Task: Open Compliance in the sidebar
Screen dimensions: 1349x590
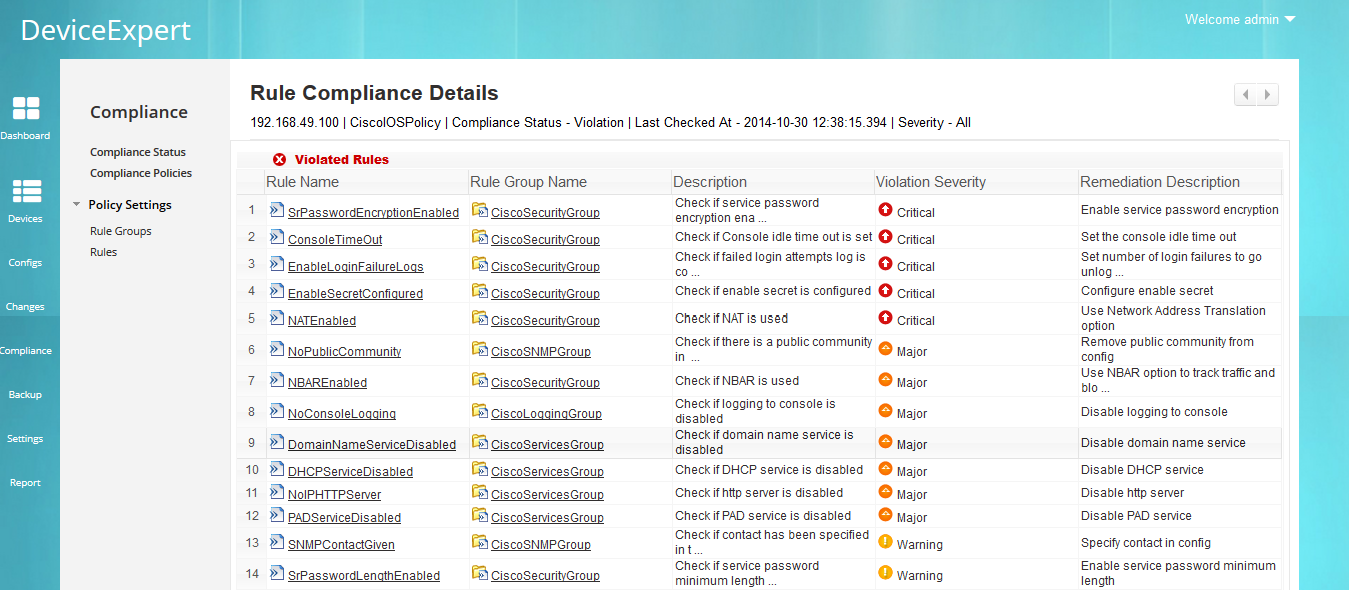Action: (x=26, y=351)
